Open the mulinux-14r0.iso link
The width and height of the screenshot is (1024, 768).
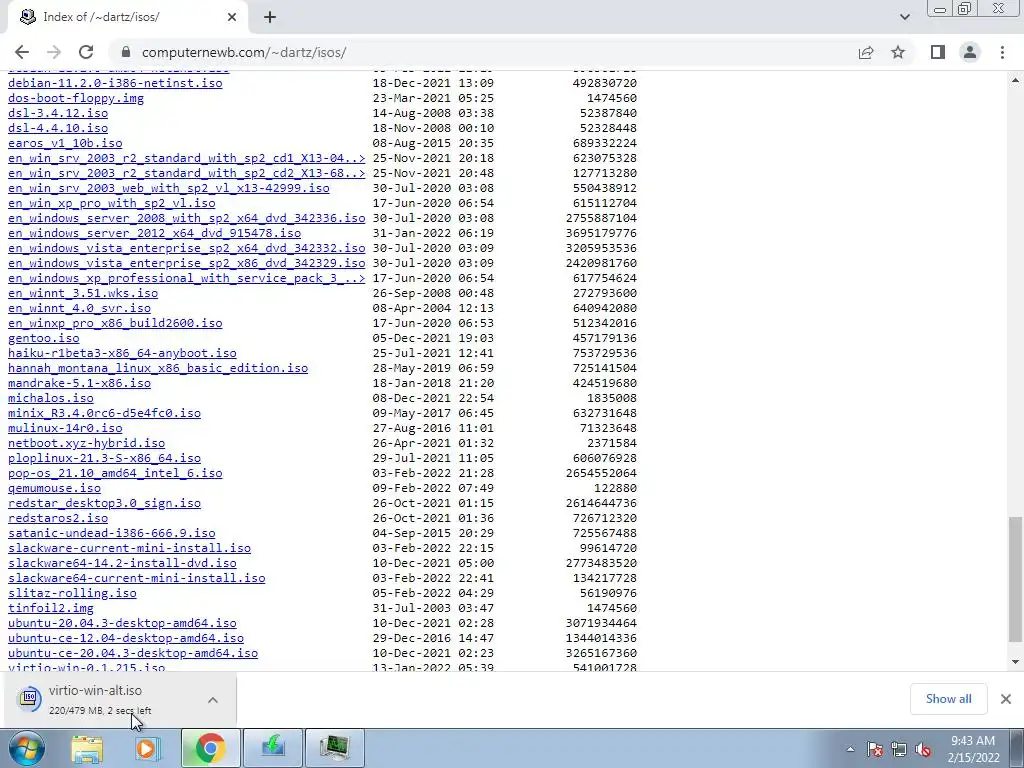65,428
